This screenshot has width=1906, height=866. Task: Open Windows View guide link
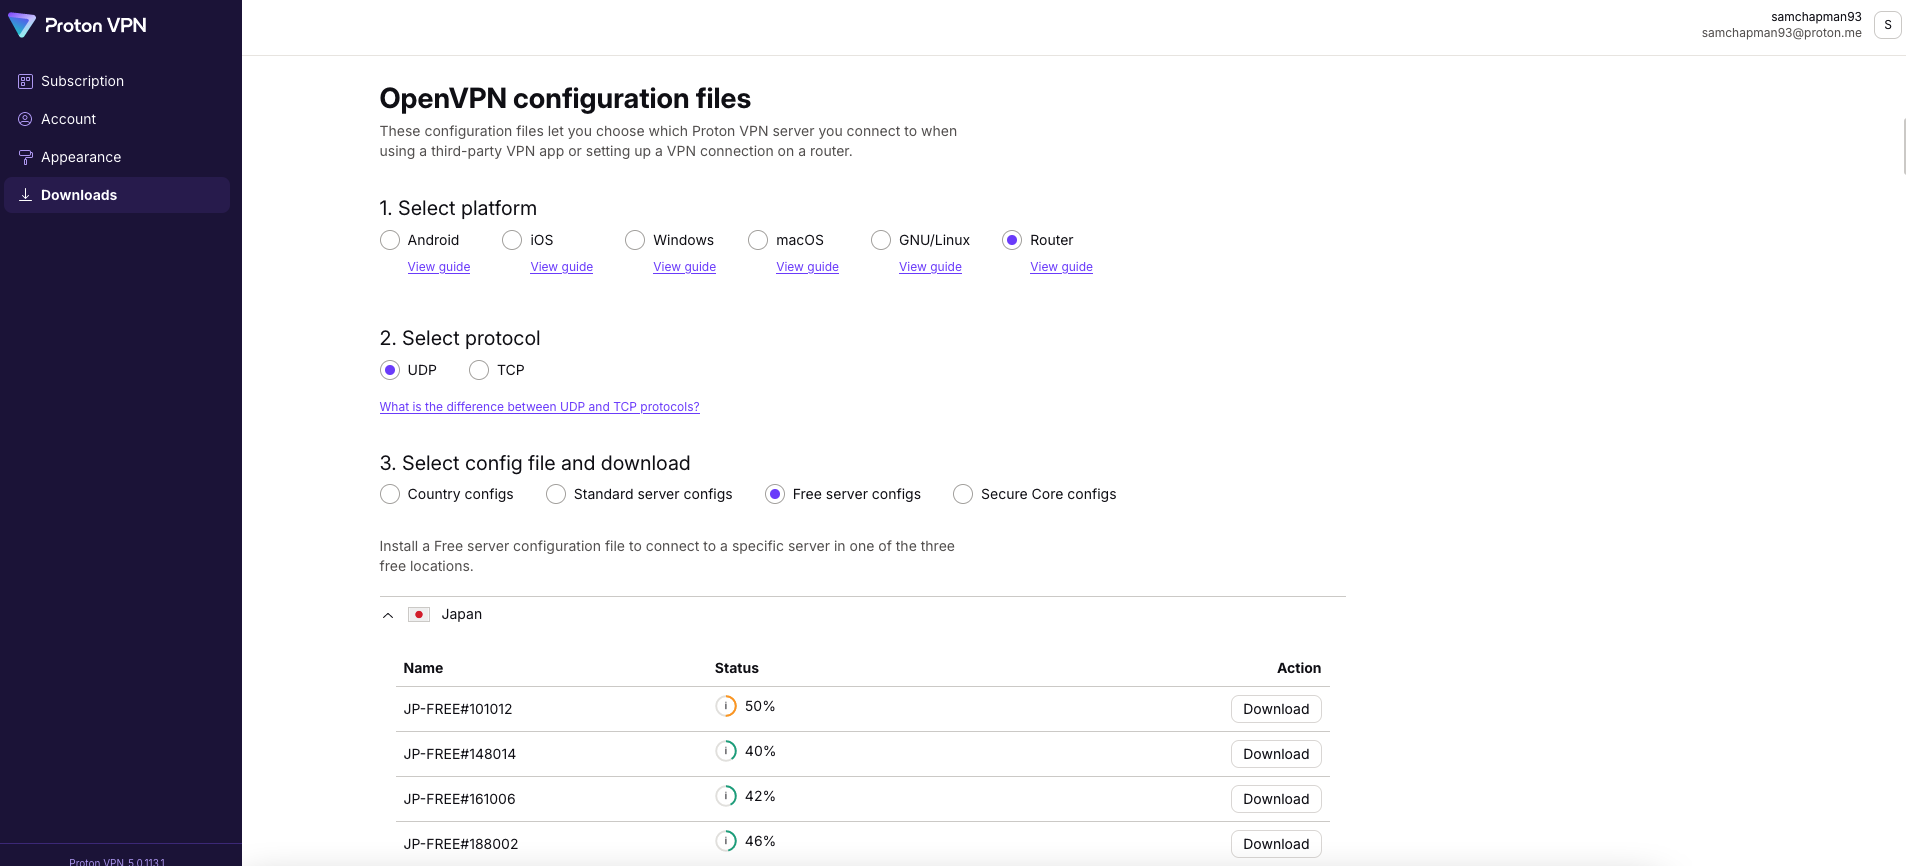(685, 267)
